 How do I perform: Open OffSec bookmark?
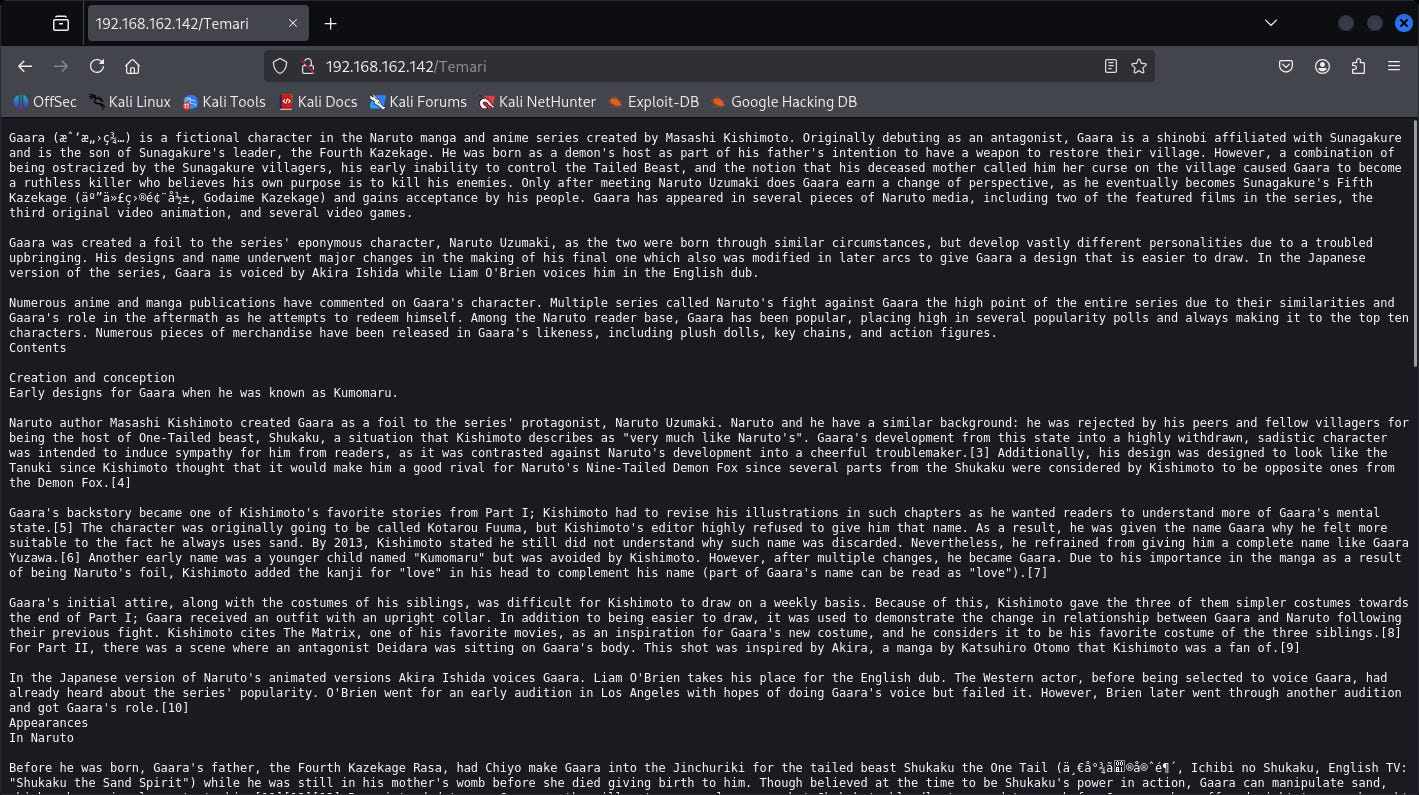[x=45, y=101]
